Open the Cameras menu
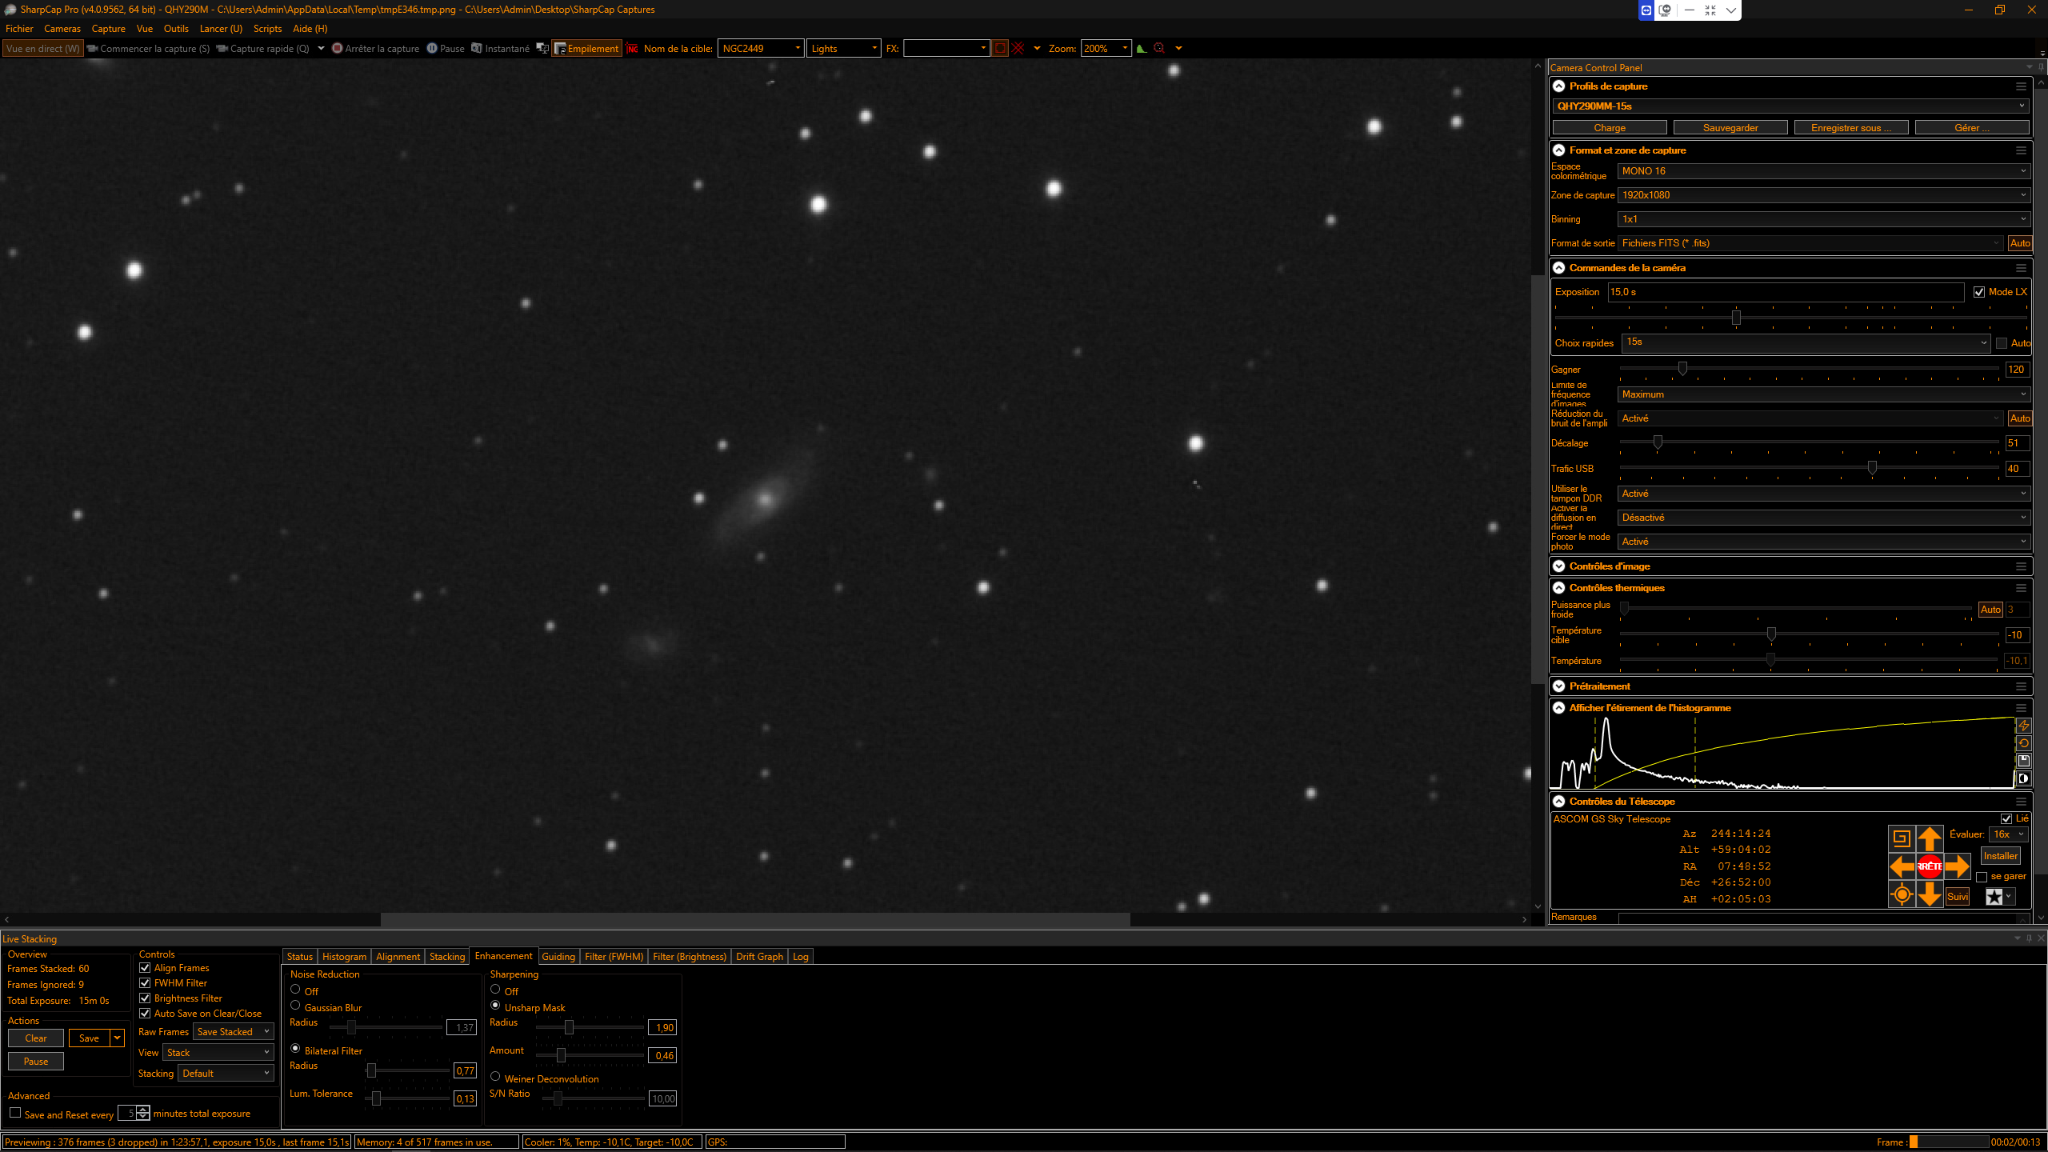 [x=62, y=29]
